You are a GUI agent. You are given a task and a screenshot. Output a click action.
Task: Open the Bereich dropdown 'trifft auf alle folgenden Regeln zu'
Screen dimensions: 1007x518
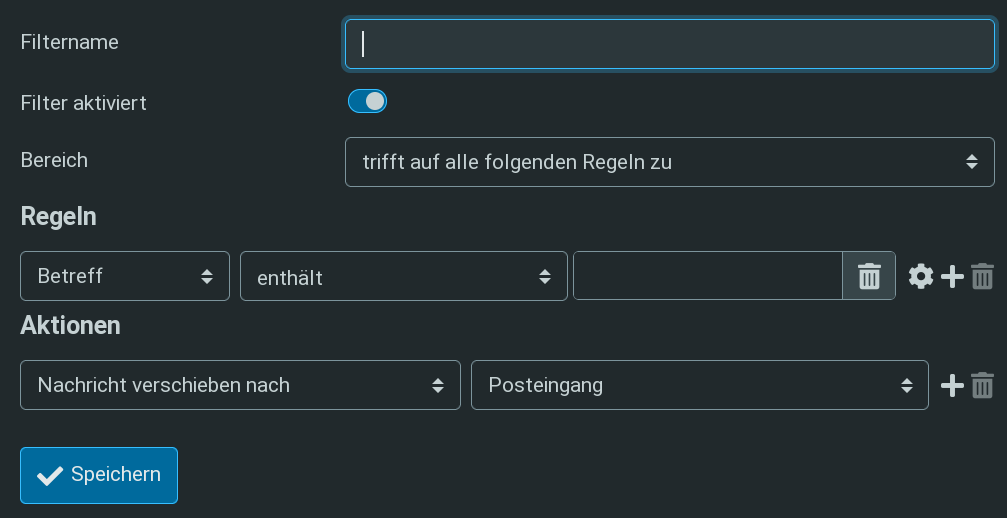670,162
